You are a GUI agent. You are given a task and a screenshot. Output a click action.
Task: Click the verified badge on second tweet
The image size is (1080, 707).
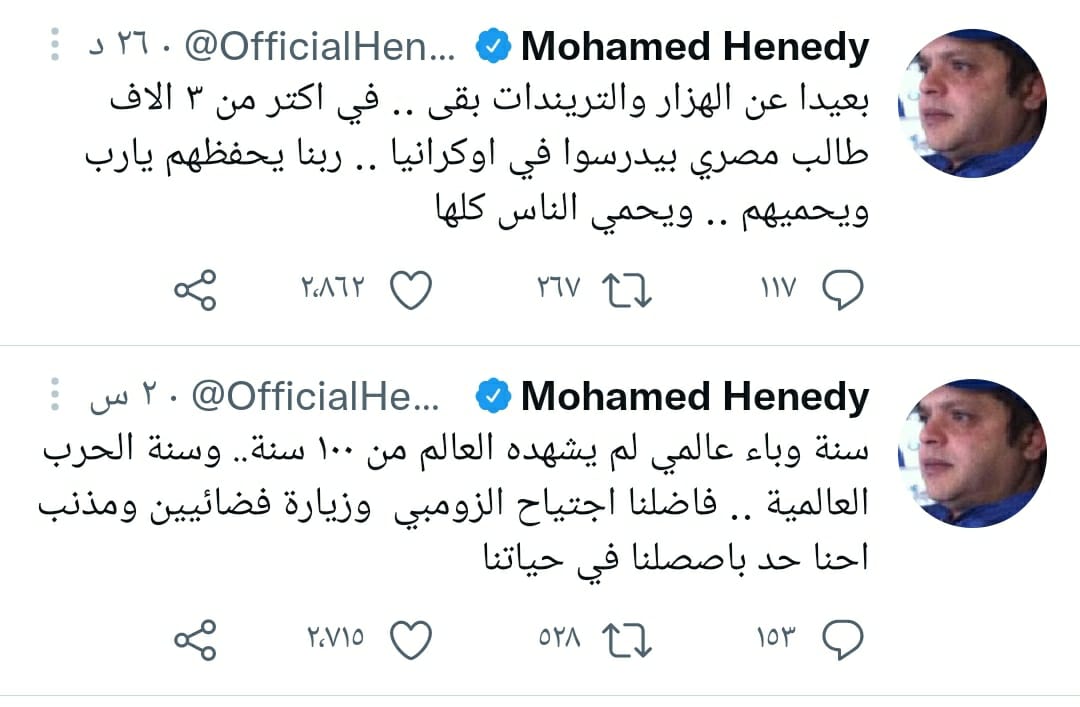coord(492,397)
